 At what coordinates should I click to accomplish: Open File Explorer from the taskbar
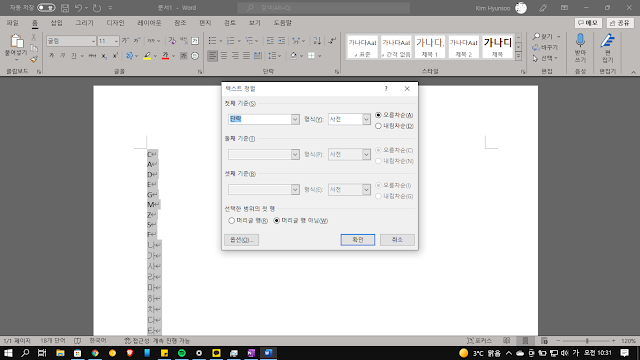(60, 353)
